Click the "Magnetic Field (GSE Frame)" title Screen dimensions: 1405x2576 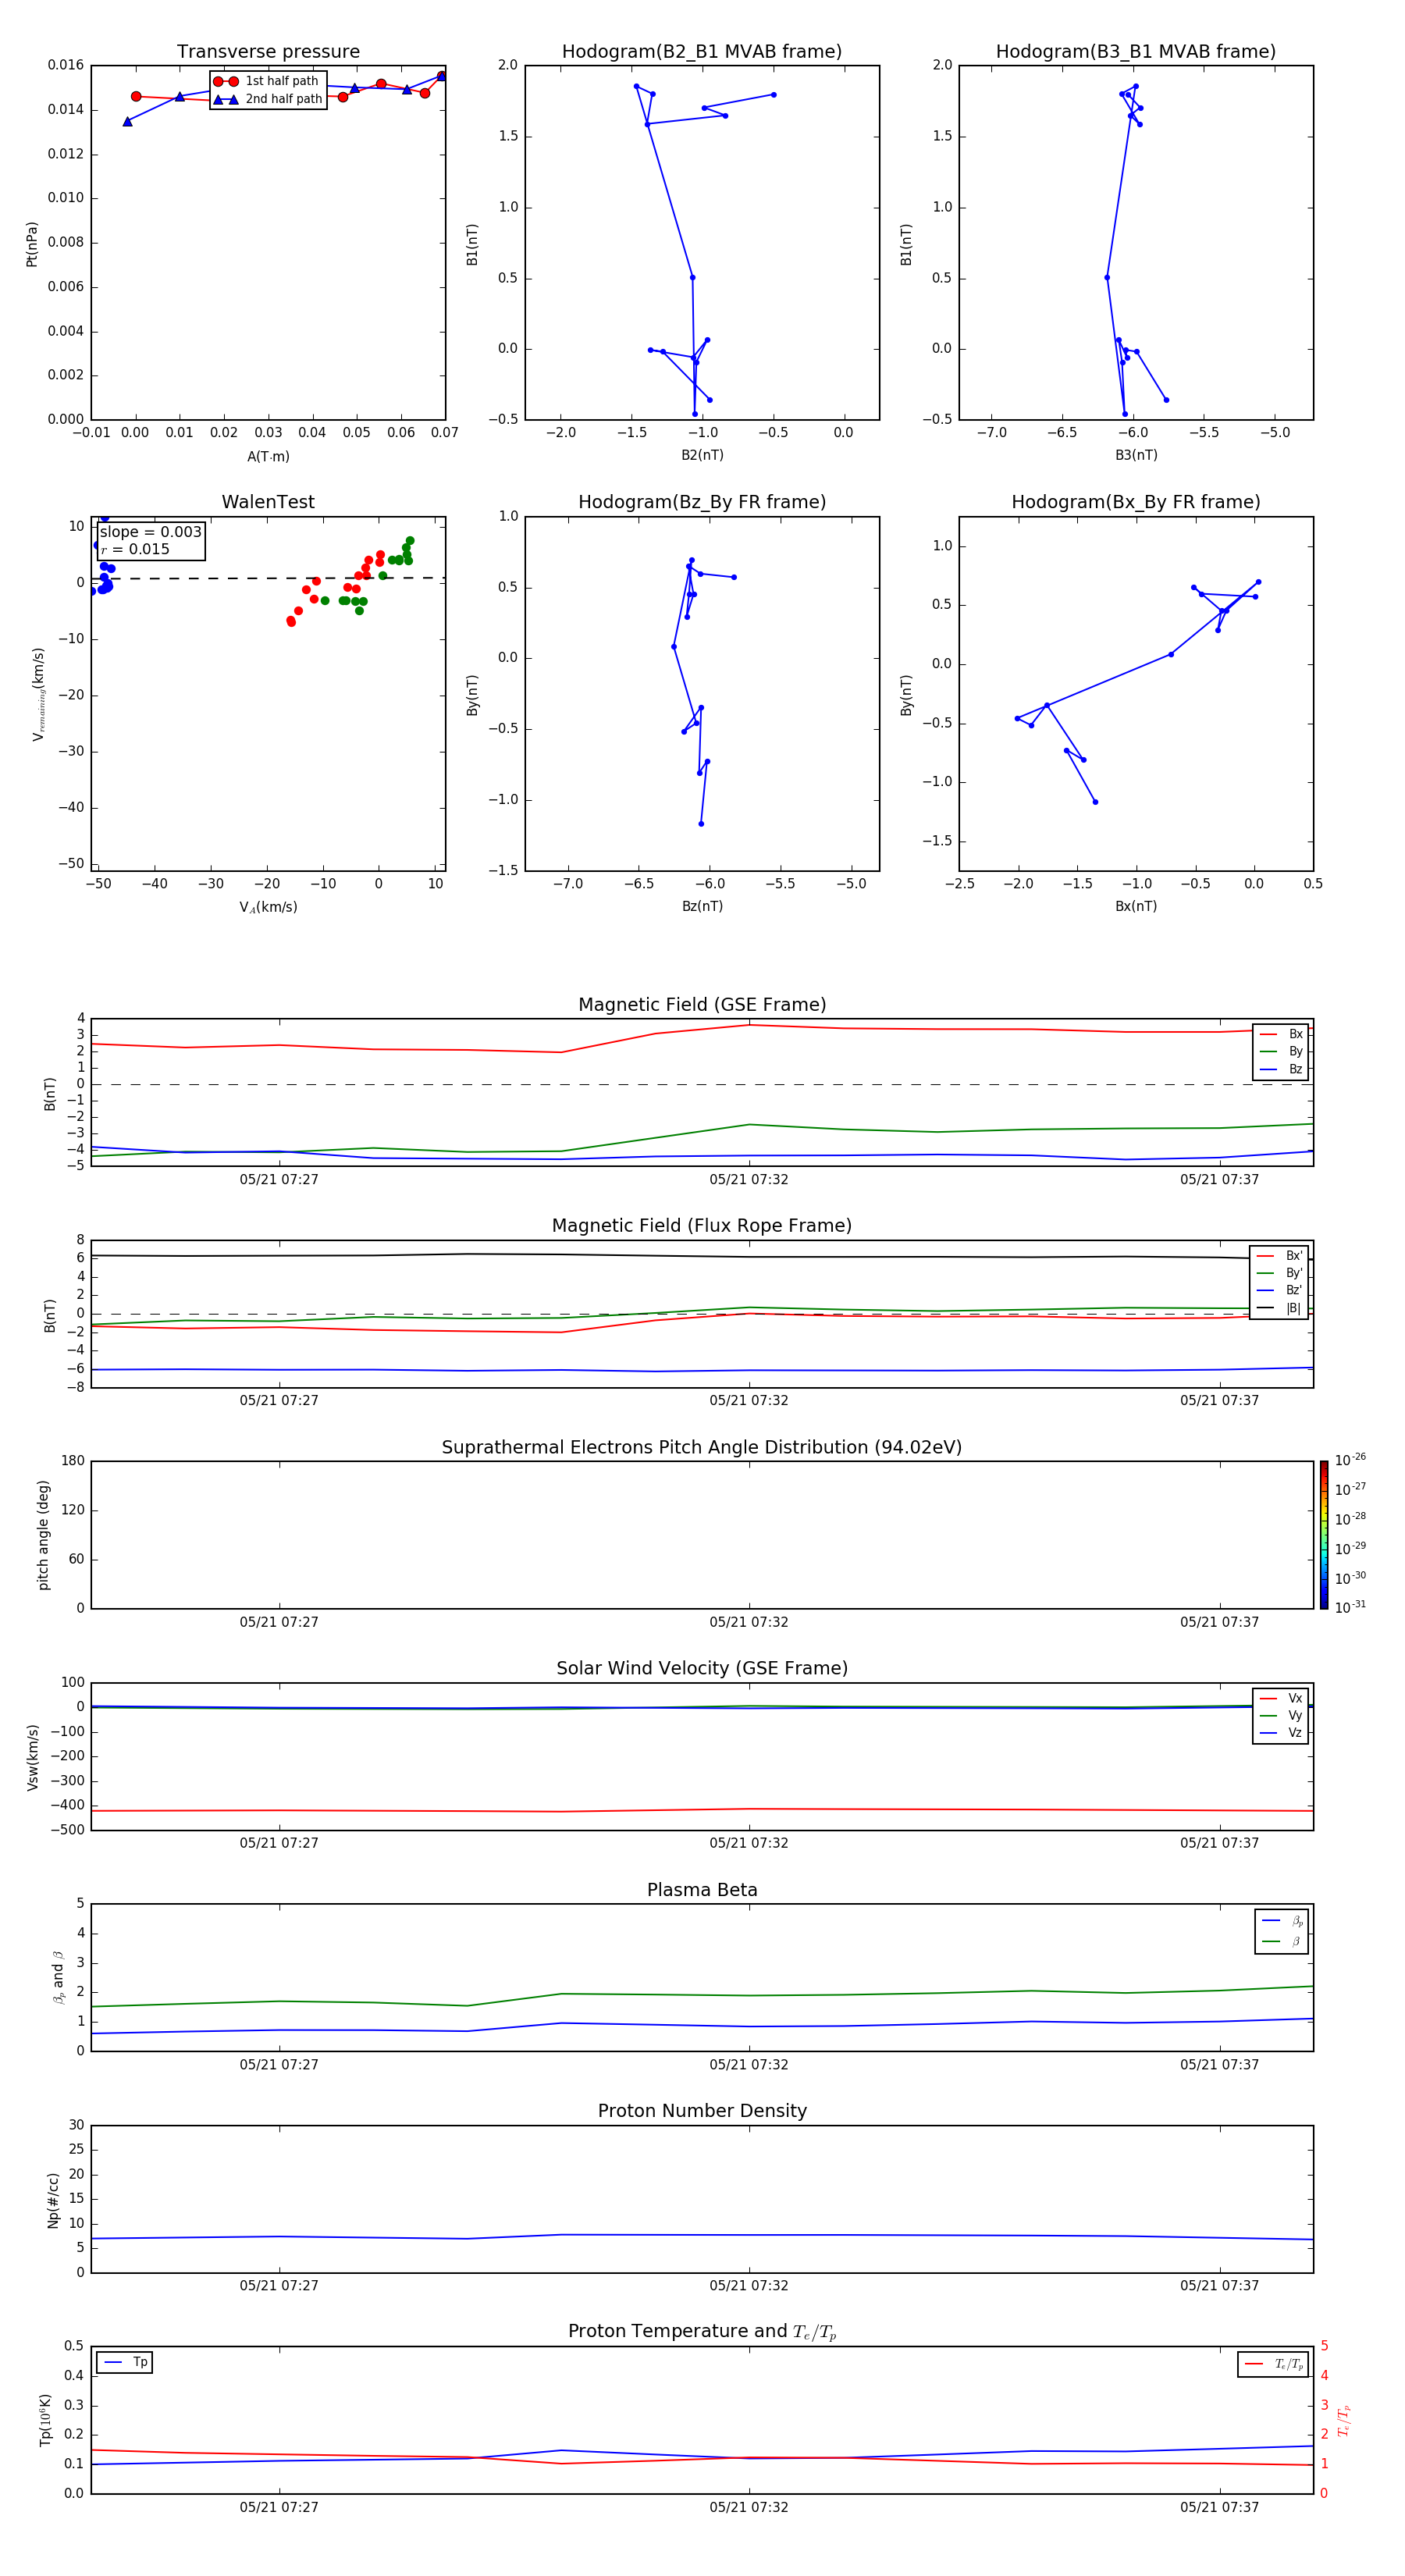[x=702, y=1005]
